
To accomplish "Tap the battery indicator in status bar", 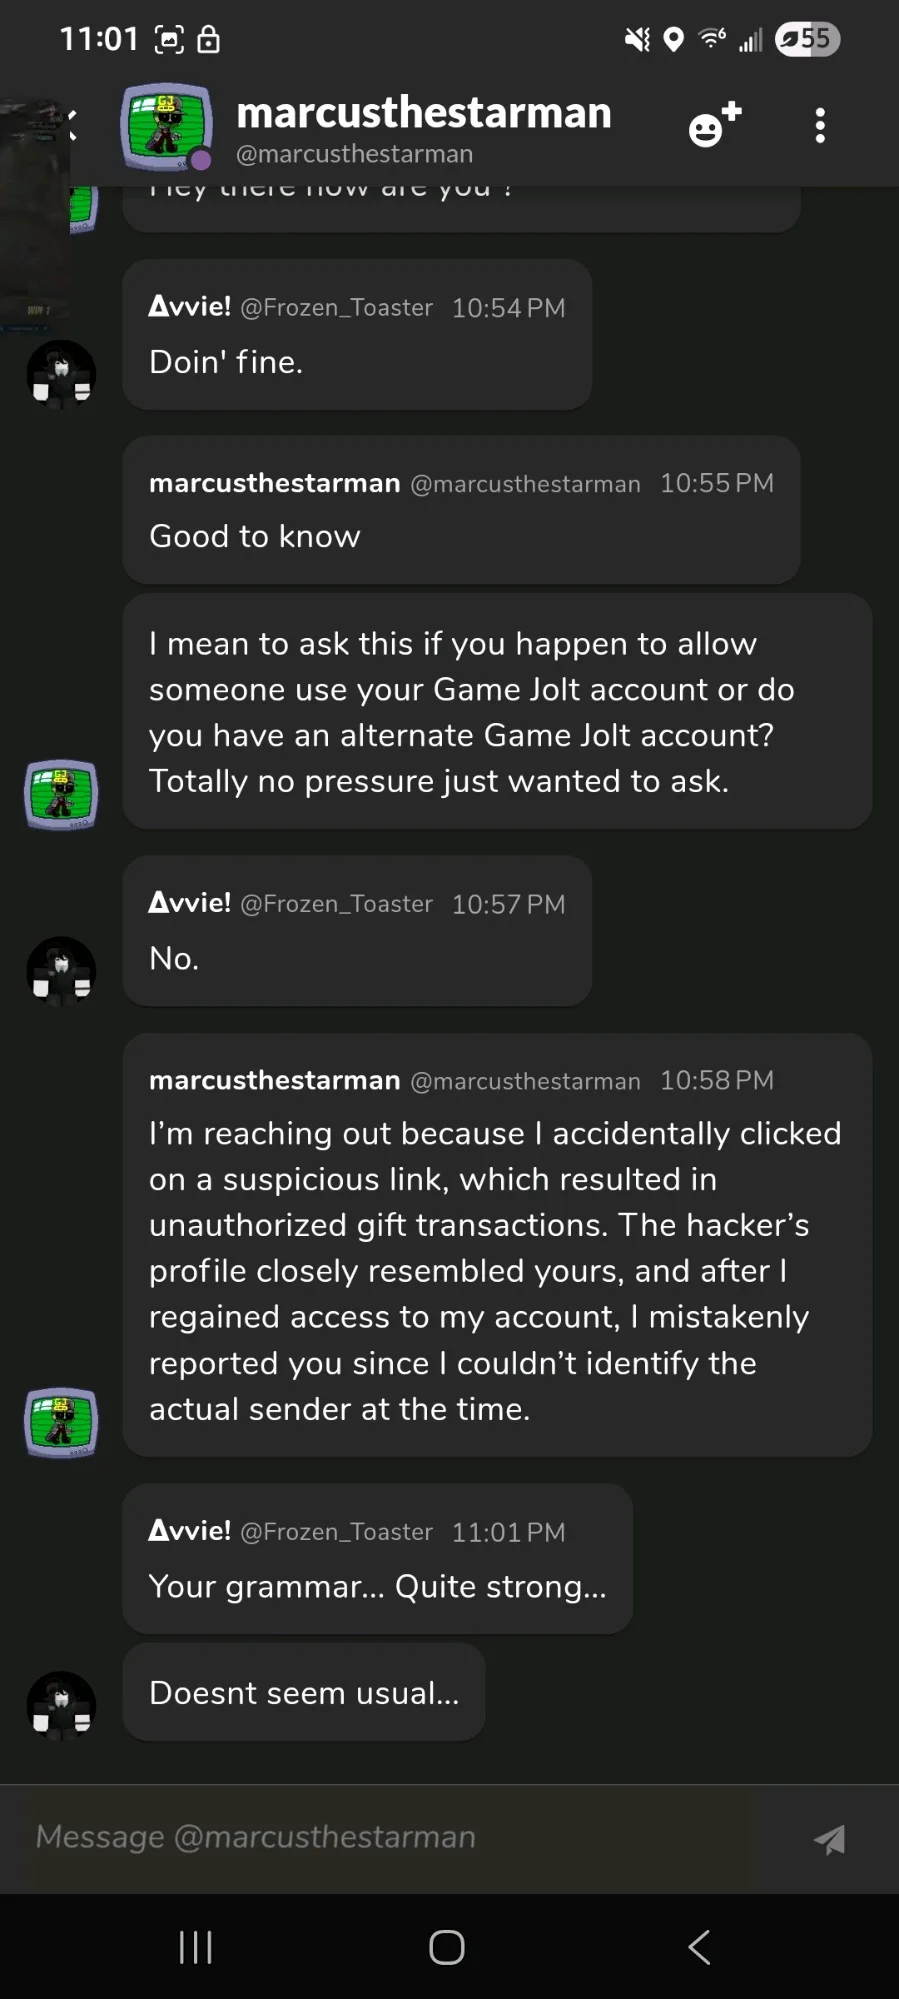I will click(807, 39).
